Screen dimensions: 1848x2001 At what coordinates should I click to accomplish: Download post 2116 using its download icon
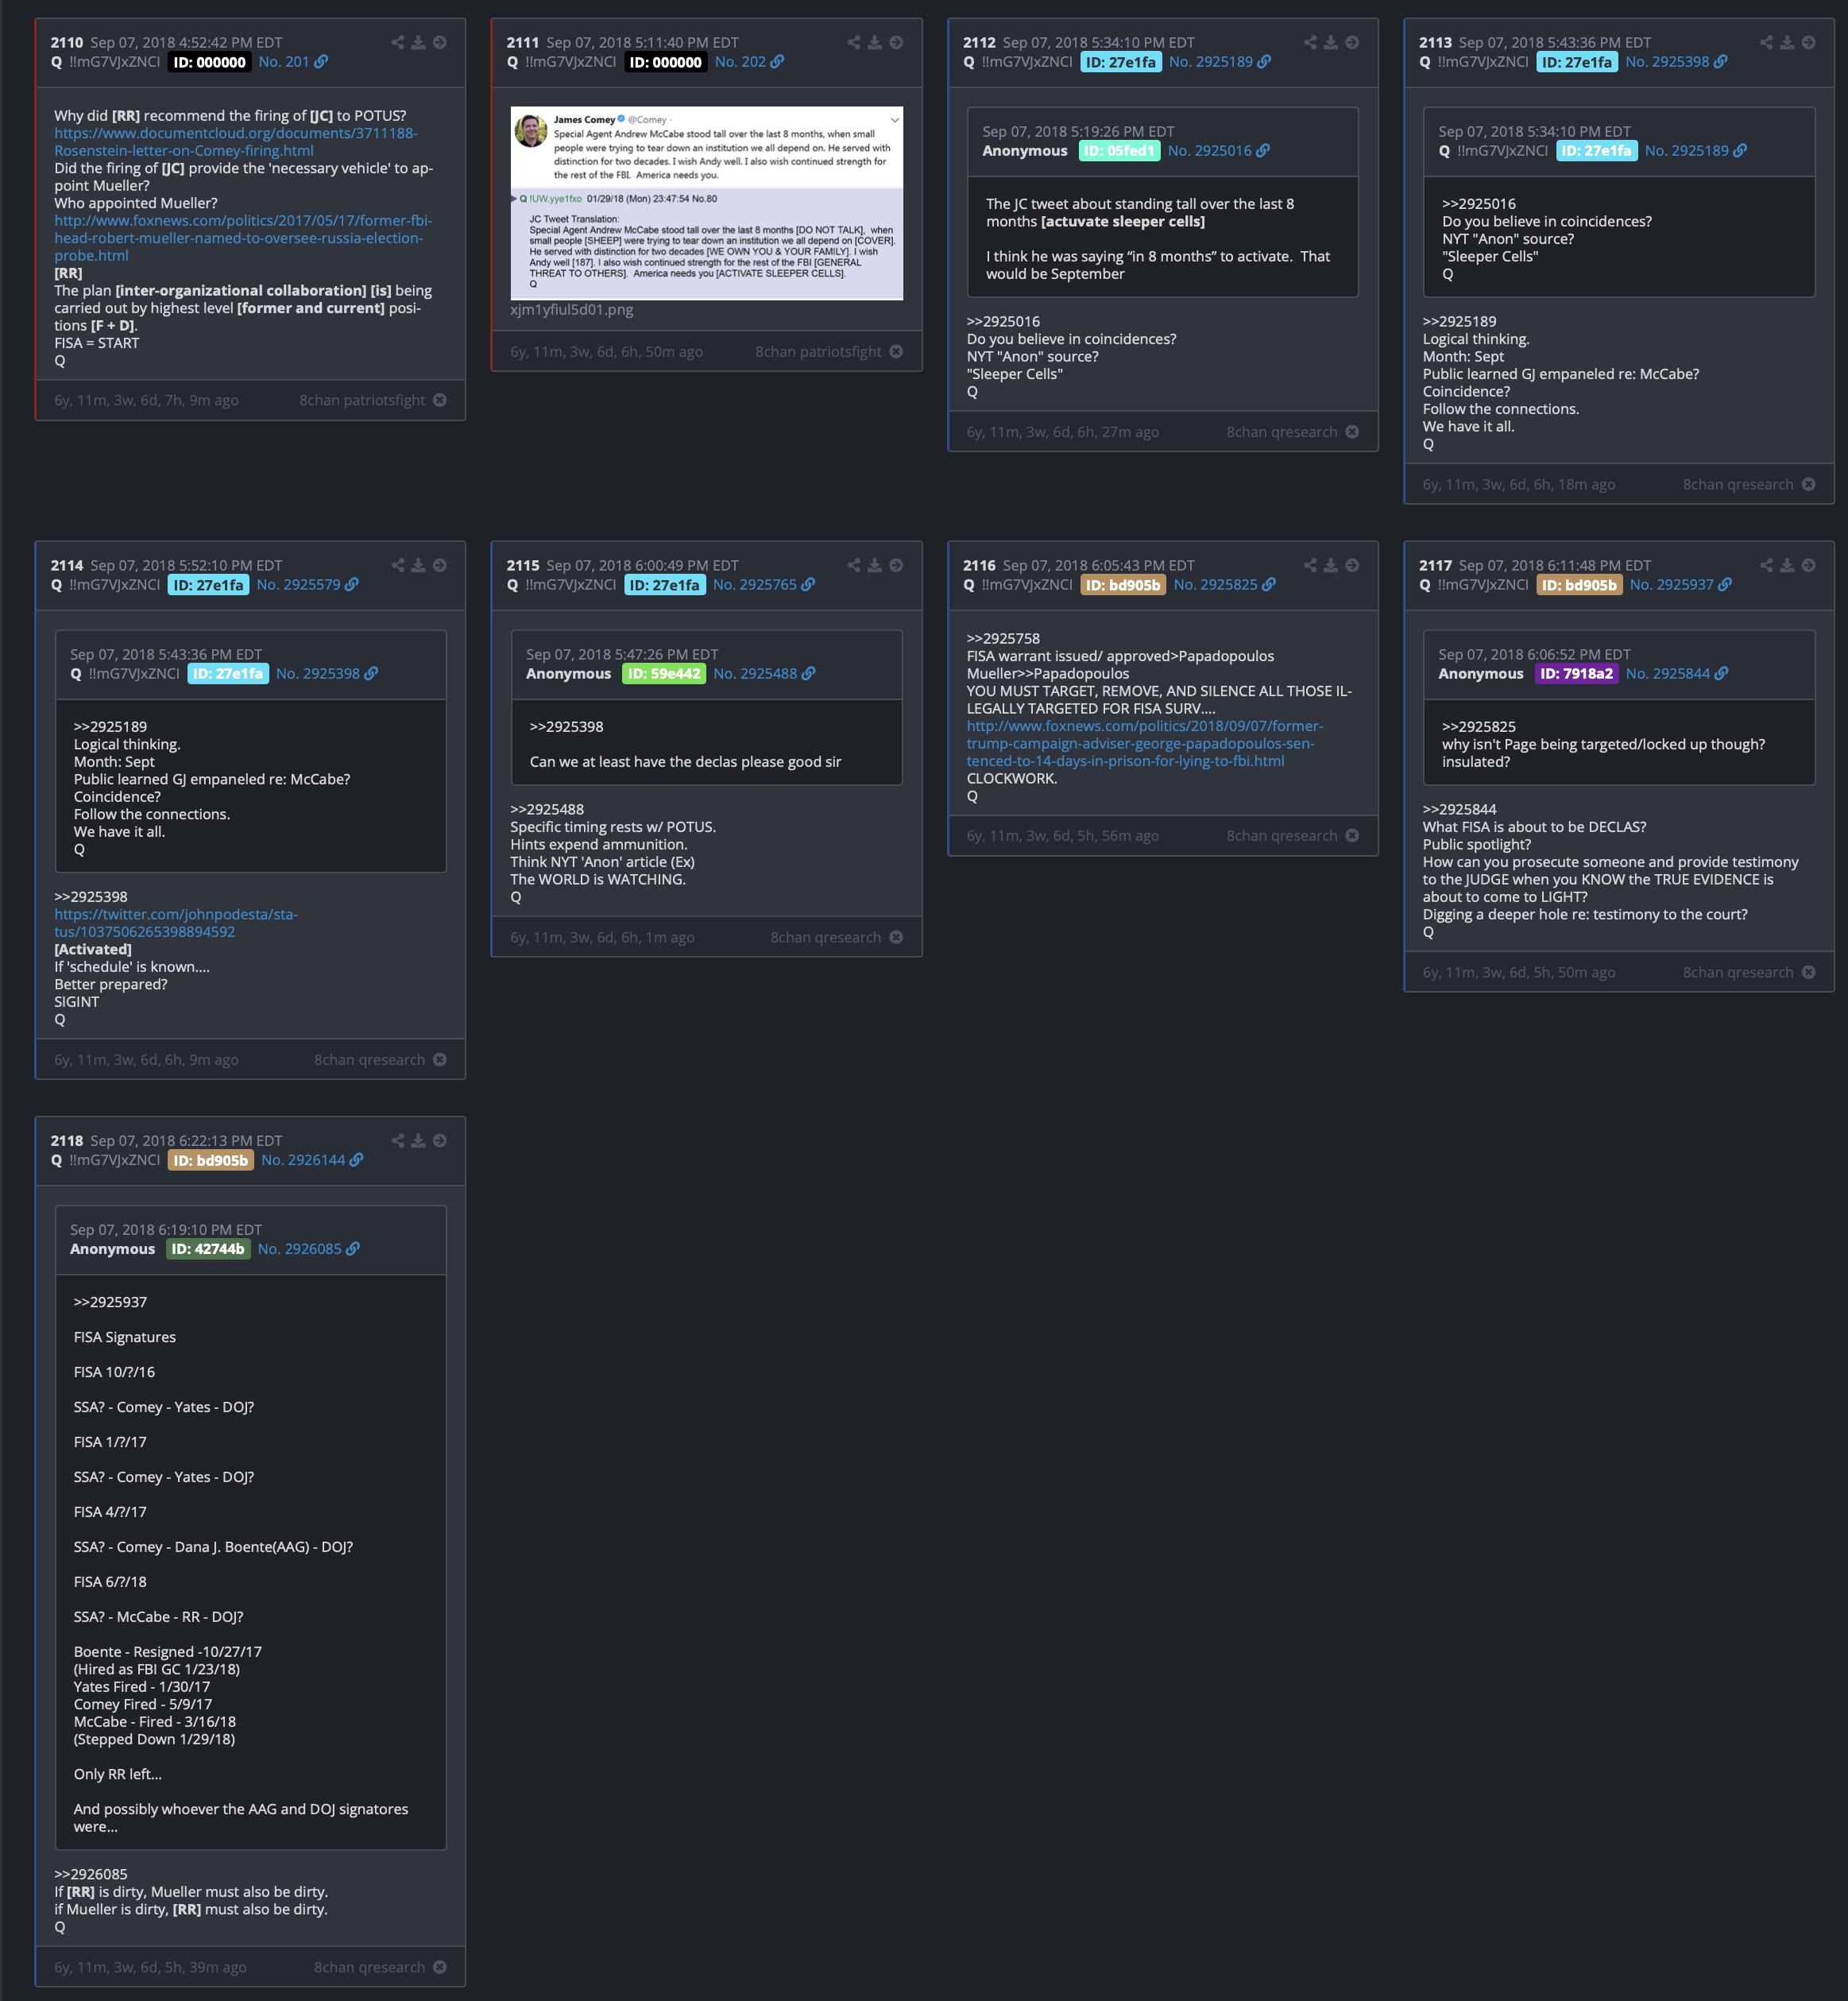[x=1331, y=566]
